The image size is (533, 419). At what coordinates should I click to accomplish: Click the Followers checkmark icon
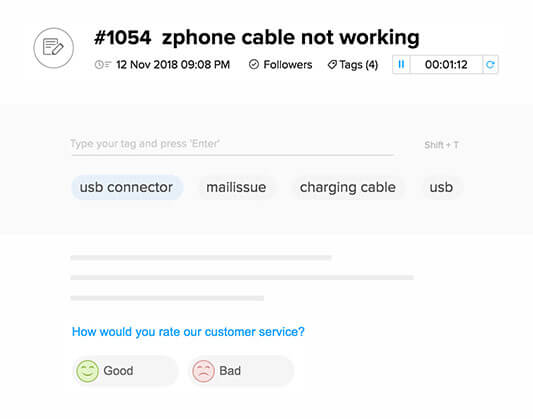pos(254,64)
